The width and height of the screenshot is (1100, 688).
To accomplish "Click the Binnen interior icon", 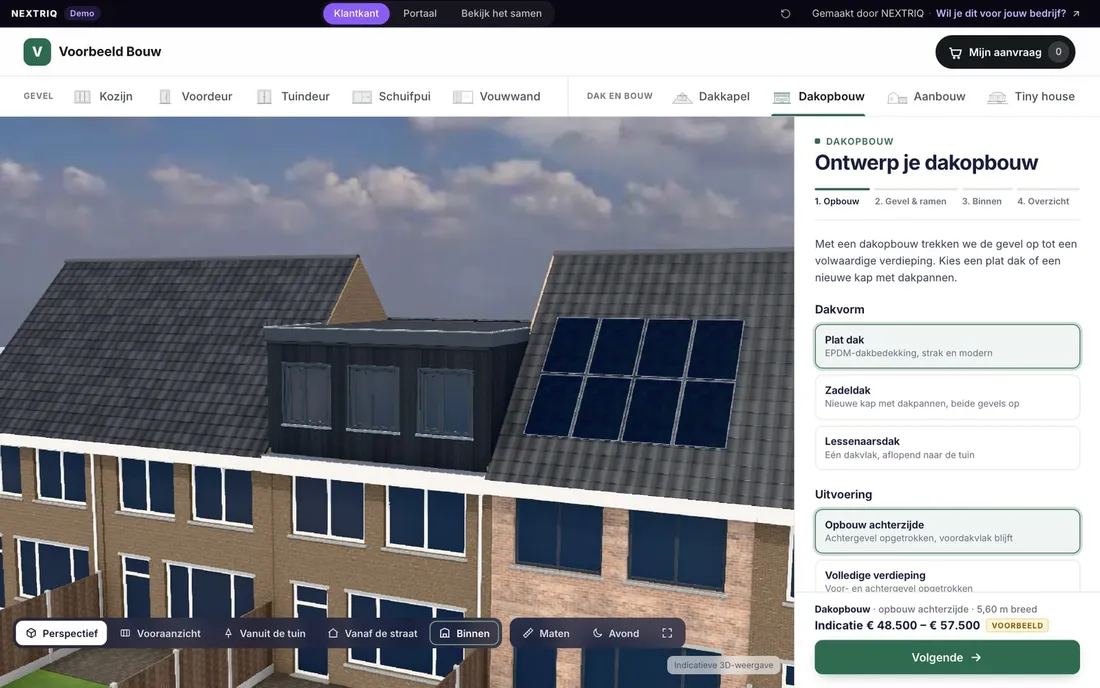I will click(x=445, y=633).
